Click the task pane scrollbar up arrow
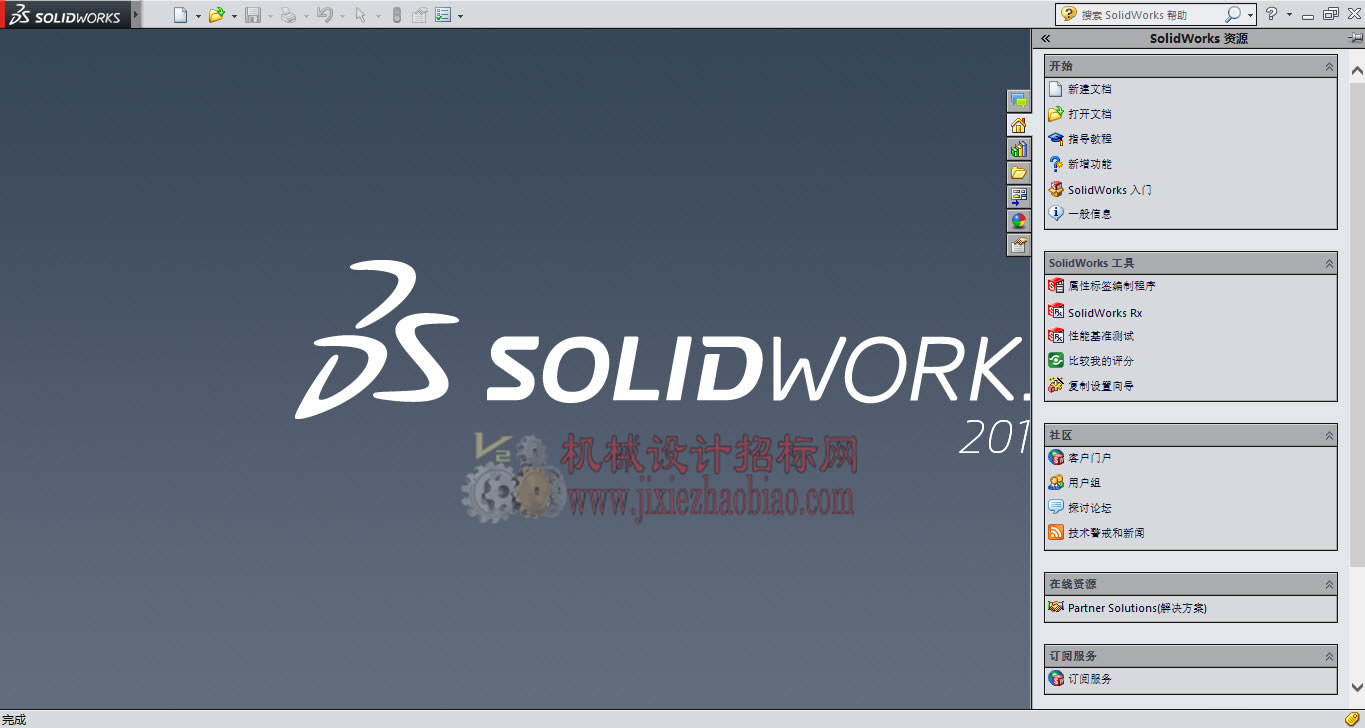Viewport: 1365px width, 728px height. (x=1357, y=71)
